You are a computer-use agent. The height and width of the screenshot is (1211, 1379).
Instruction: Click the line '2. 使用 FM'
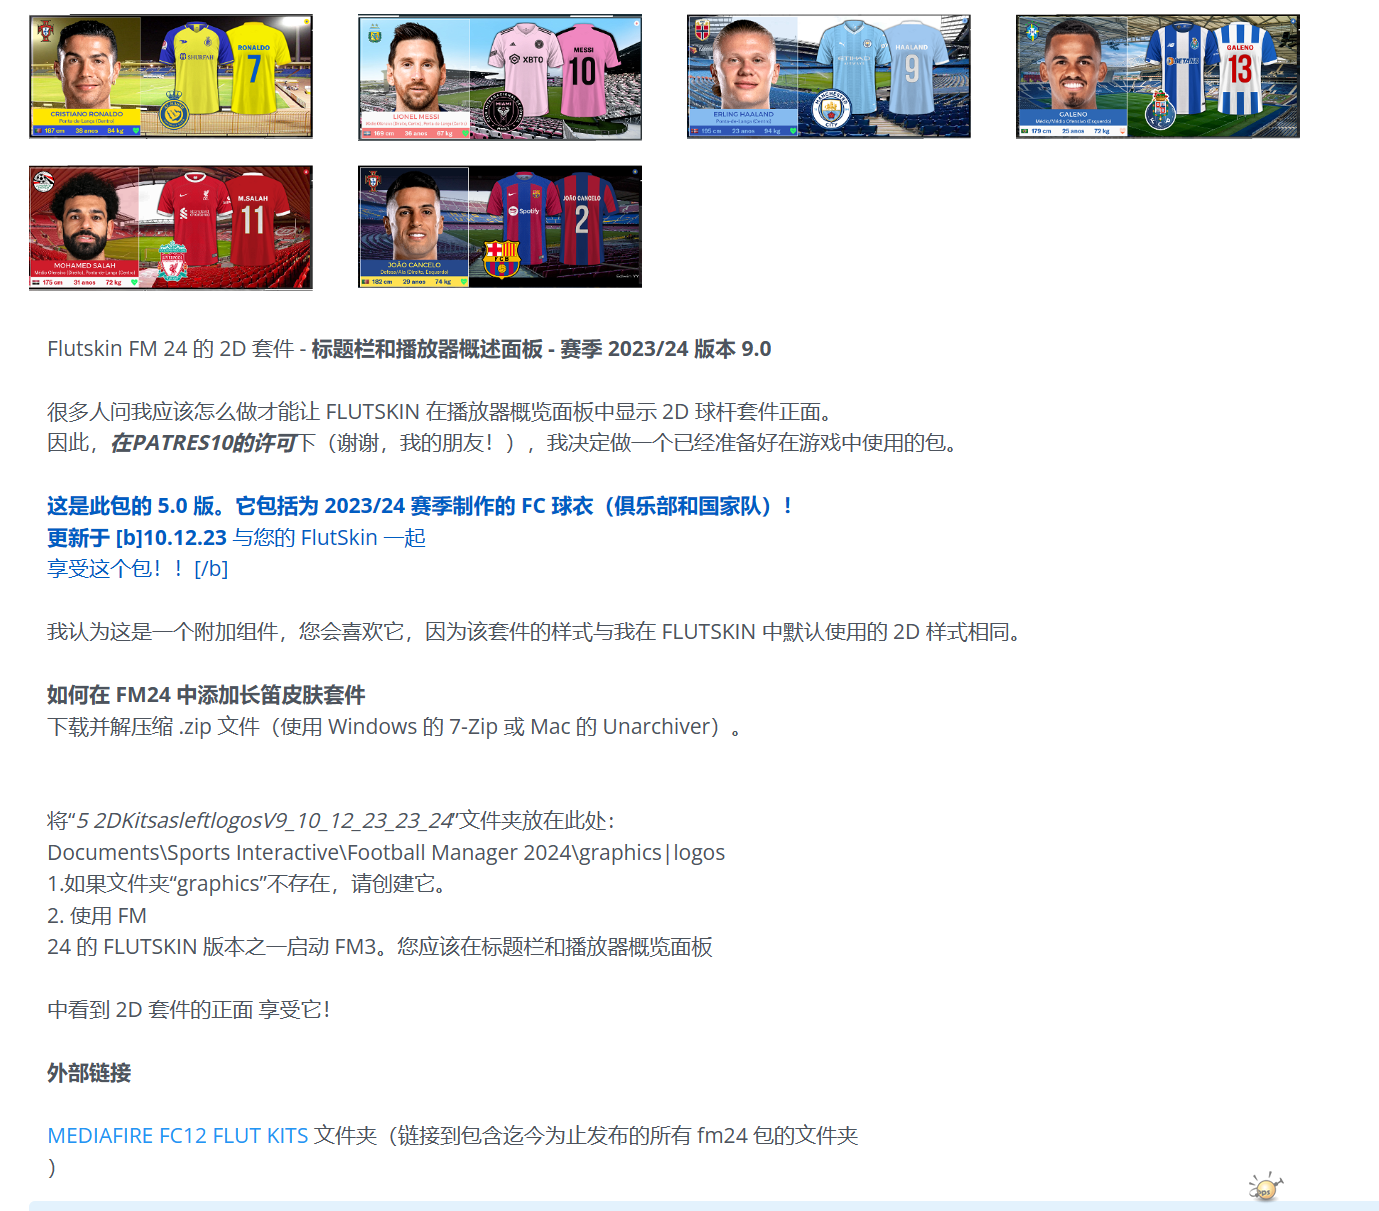[x=97, y=916]
